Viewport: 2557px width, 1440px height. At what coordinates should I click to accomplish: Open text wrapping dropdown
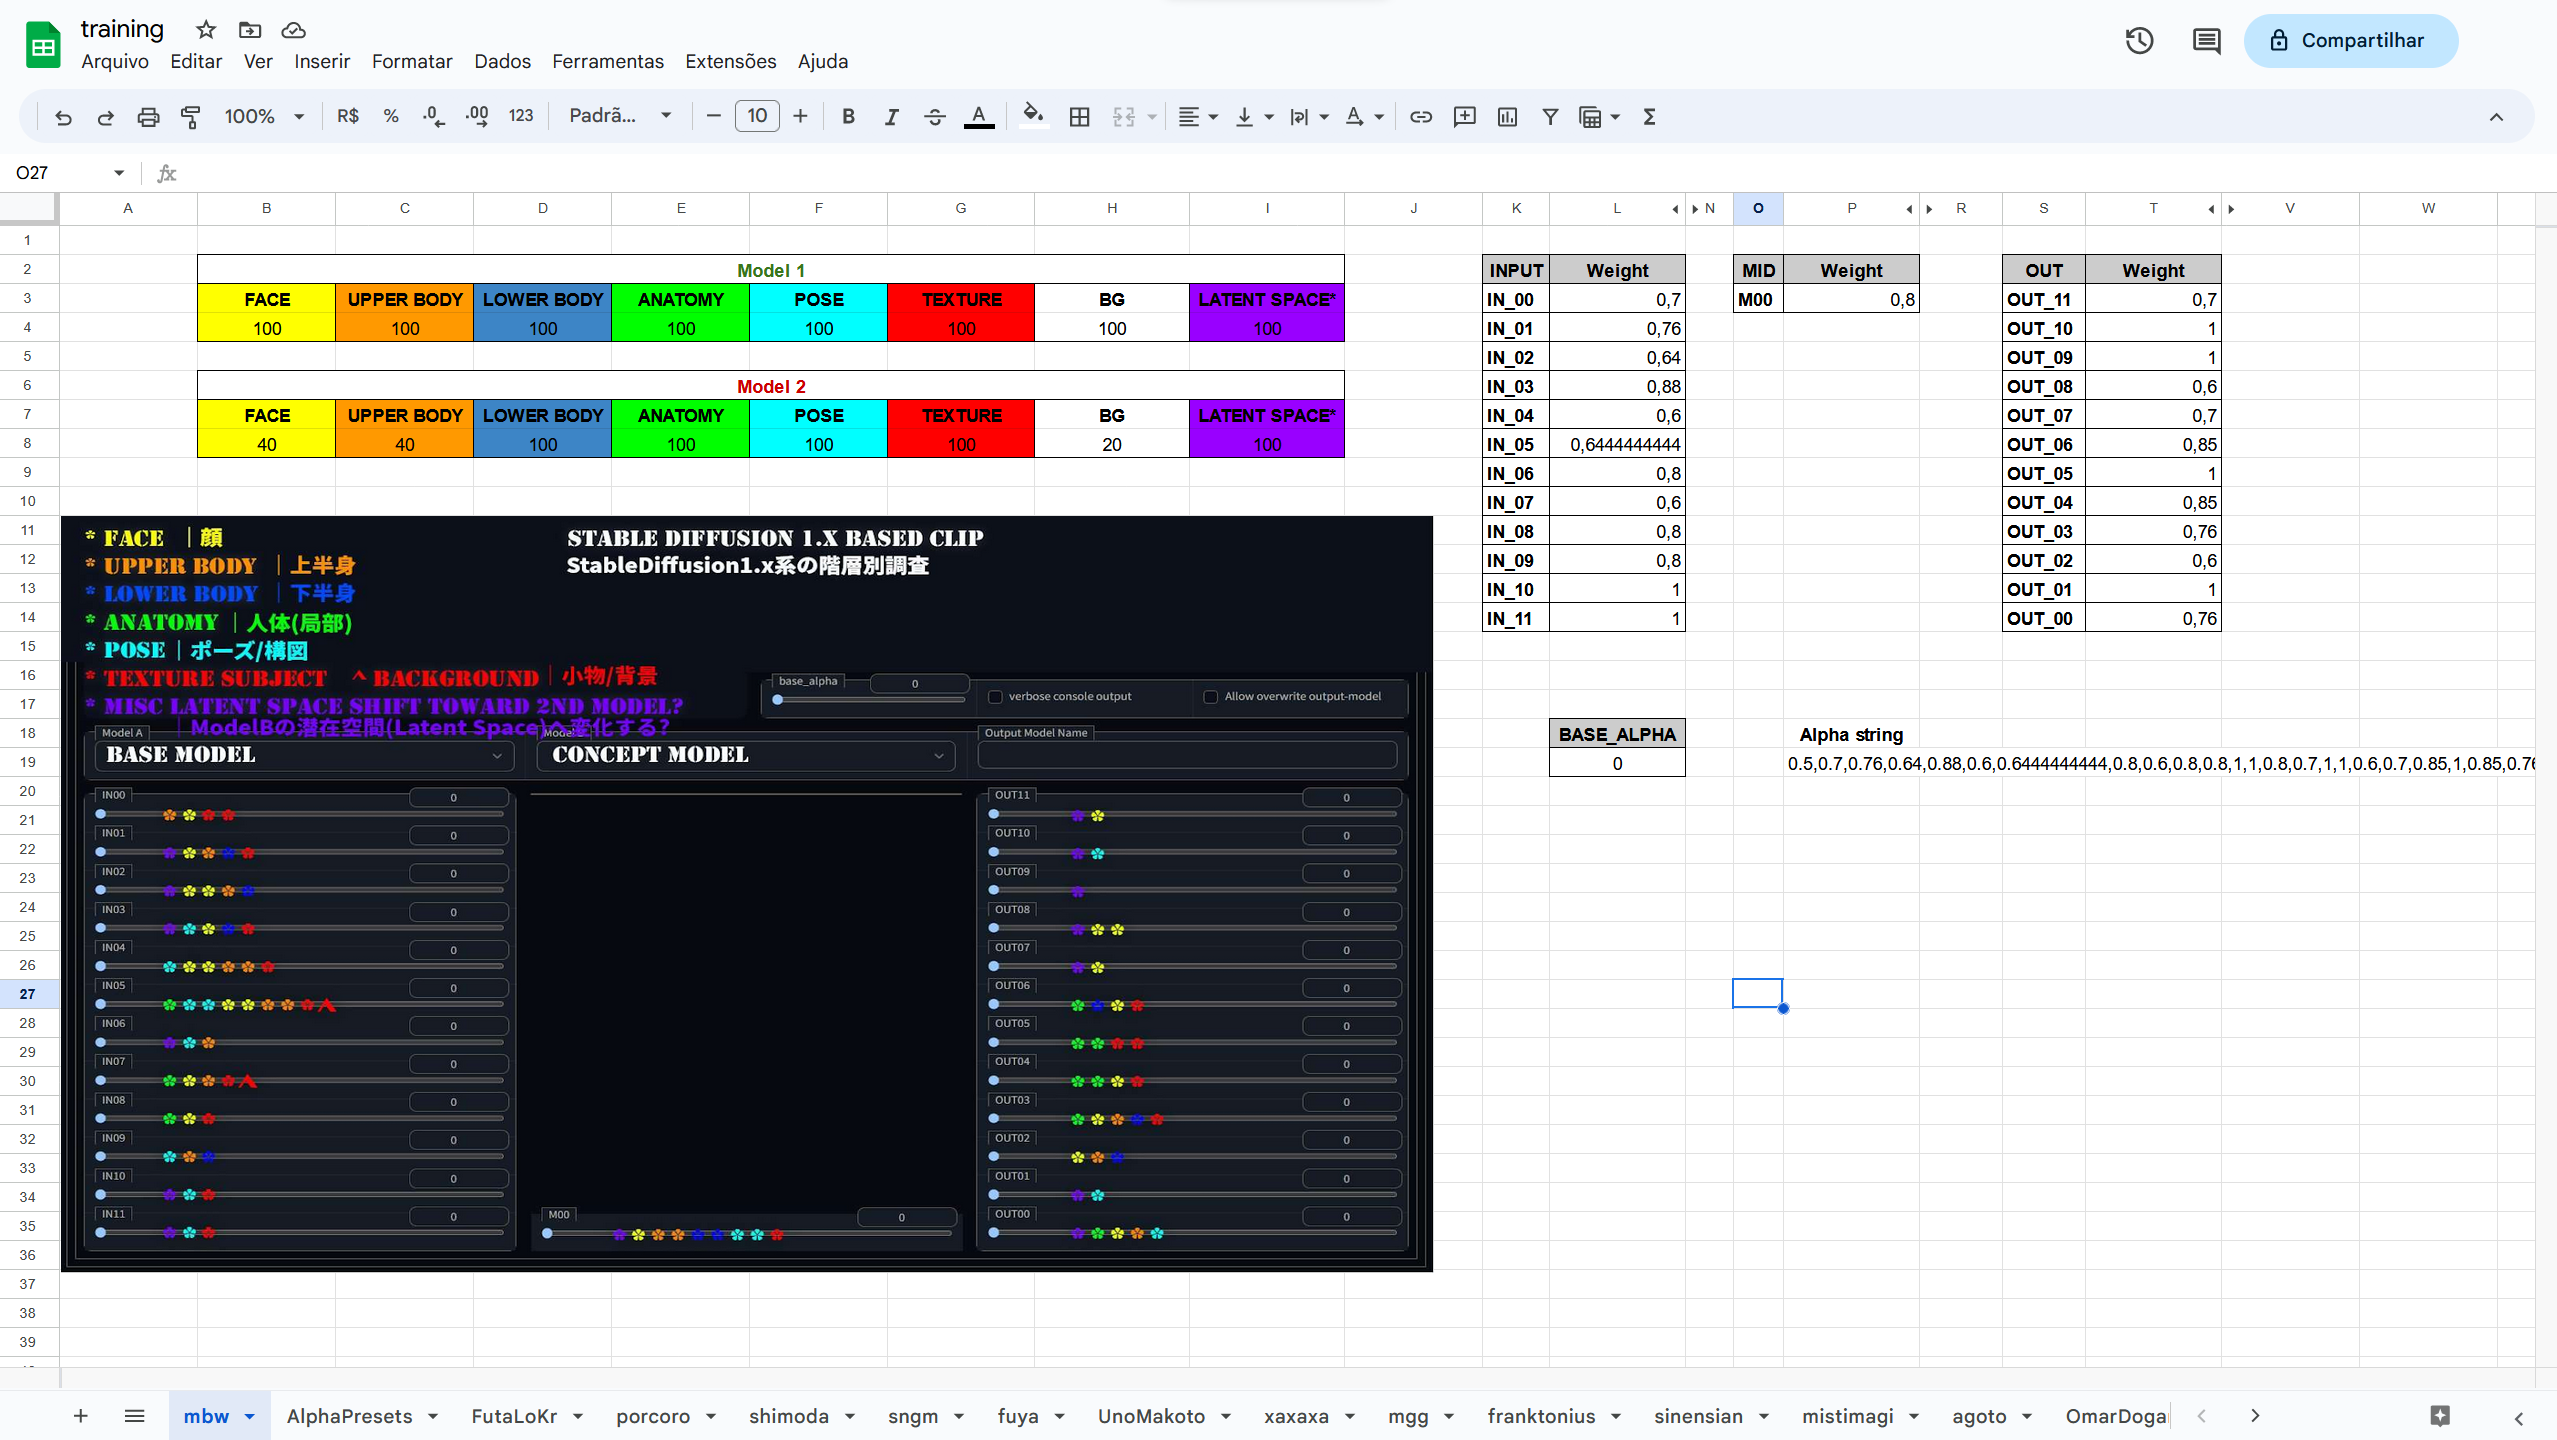click(1308, 117)
